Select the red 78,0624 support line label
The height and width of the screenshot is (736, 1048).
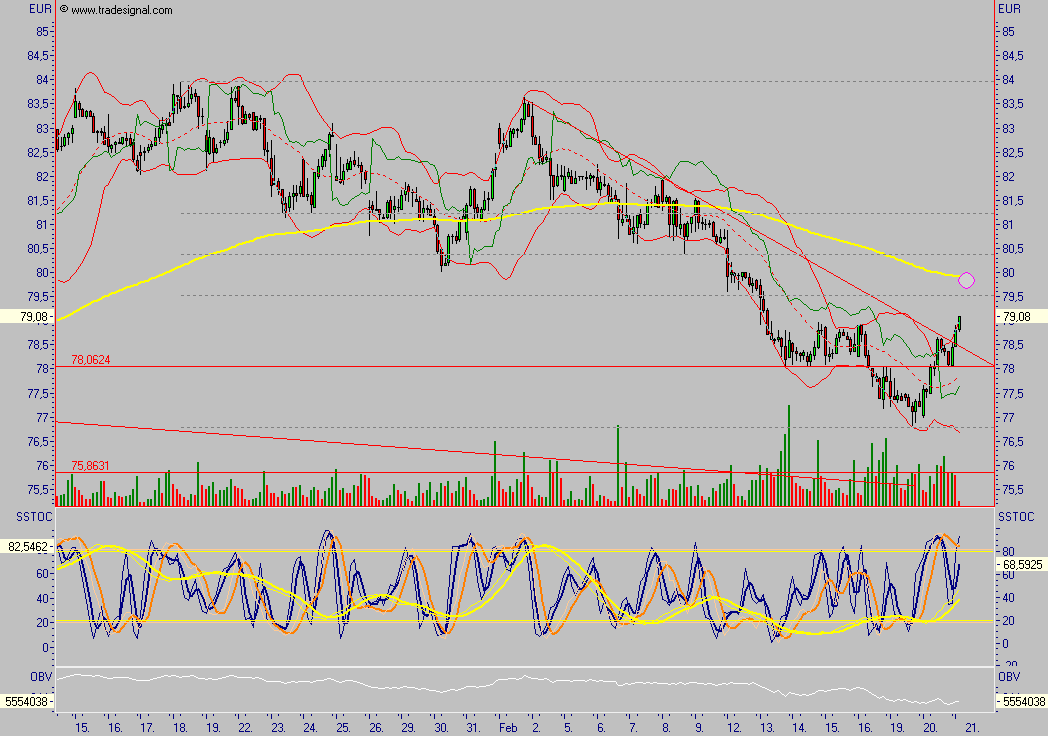pyautogui.click(x=90, y=360)
